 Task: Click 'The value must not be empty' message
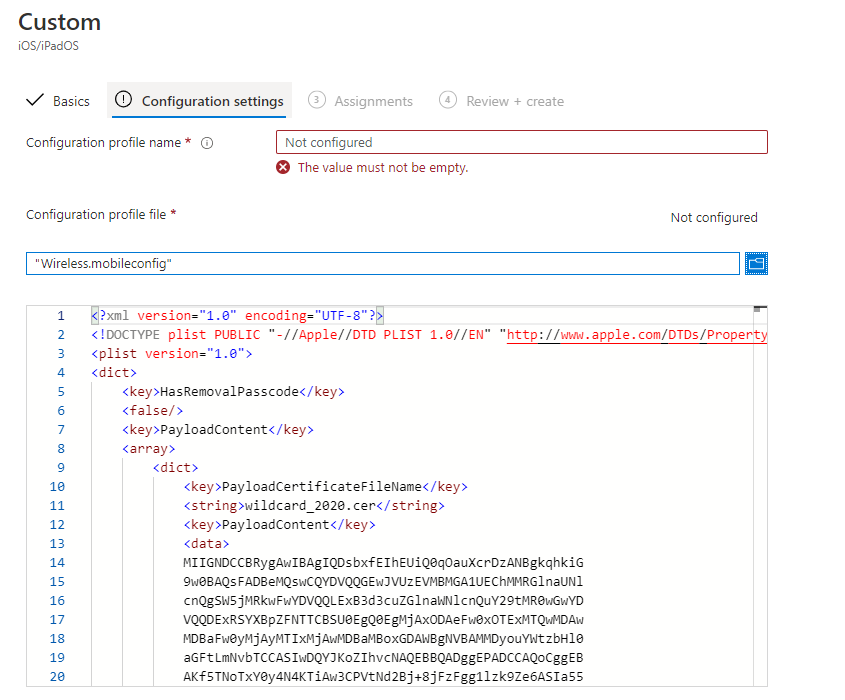pos(383,168)
